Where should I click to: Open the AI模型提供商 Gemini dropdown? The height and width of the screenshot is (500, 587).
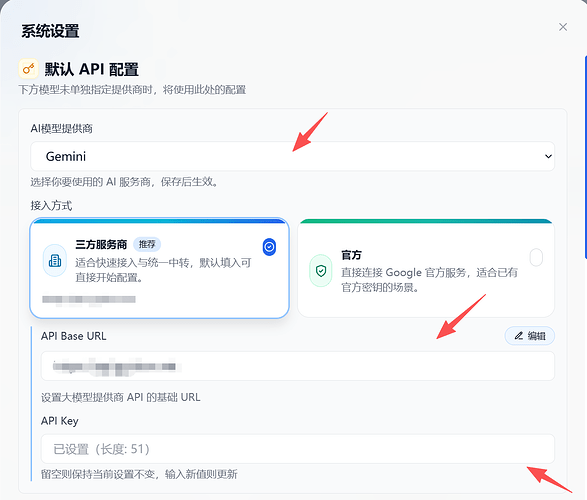pos(292,156)
